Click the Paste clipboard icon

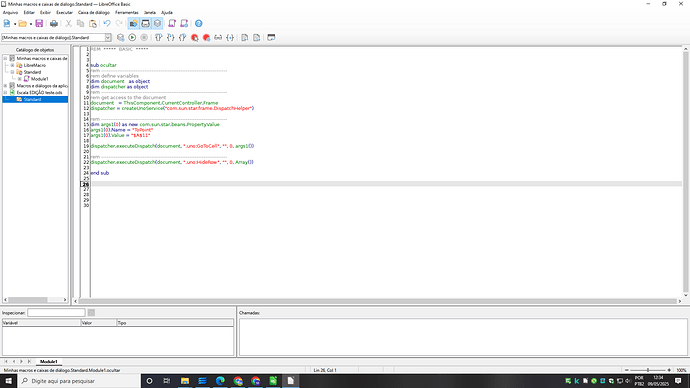click(93, 24)
